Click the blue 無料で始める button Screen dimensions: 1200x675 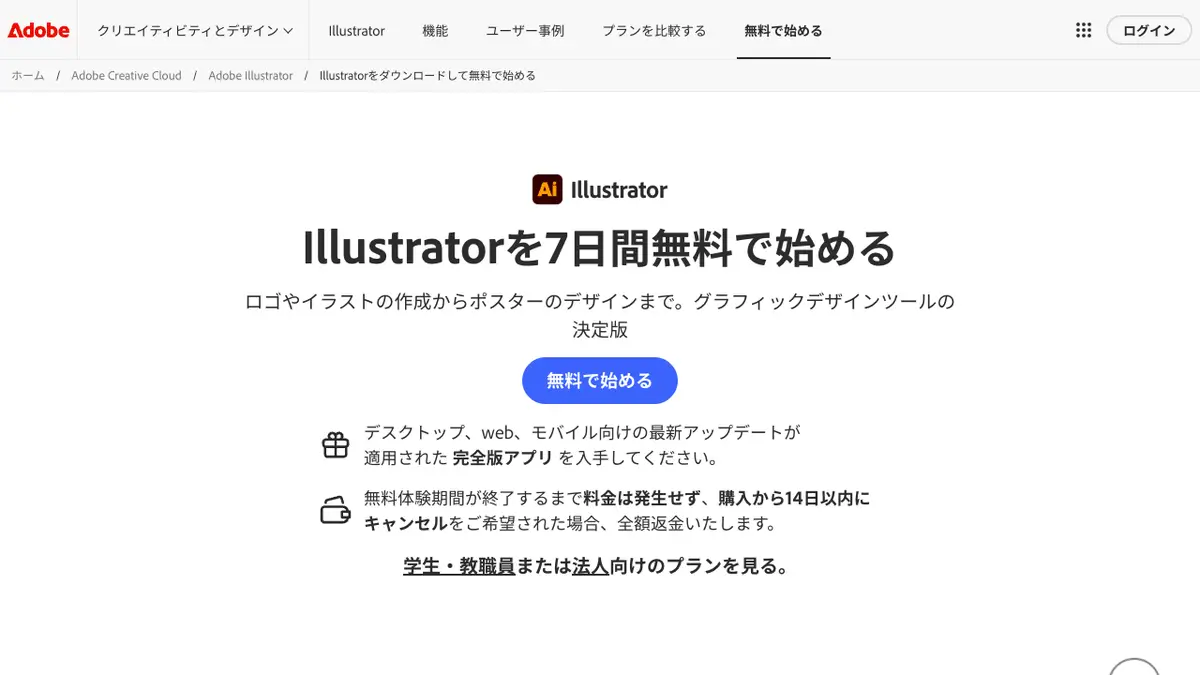(600, 381)
